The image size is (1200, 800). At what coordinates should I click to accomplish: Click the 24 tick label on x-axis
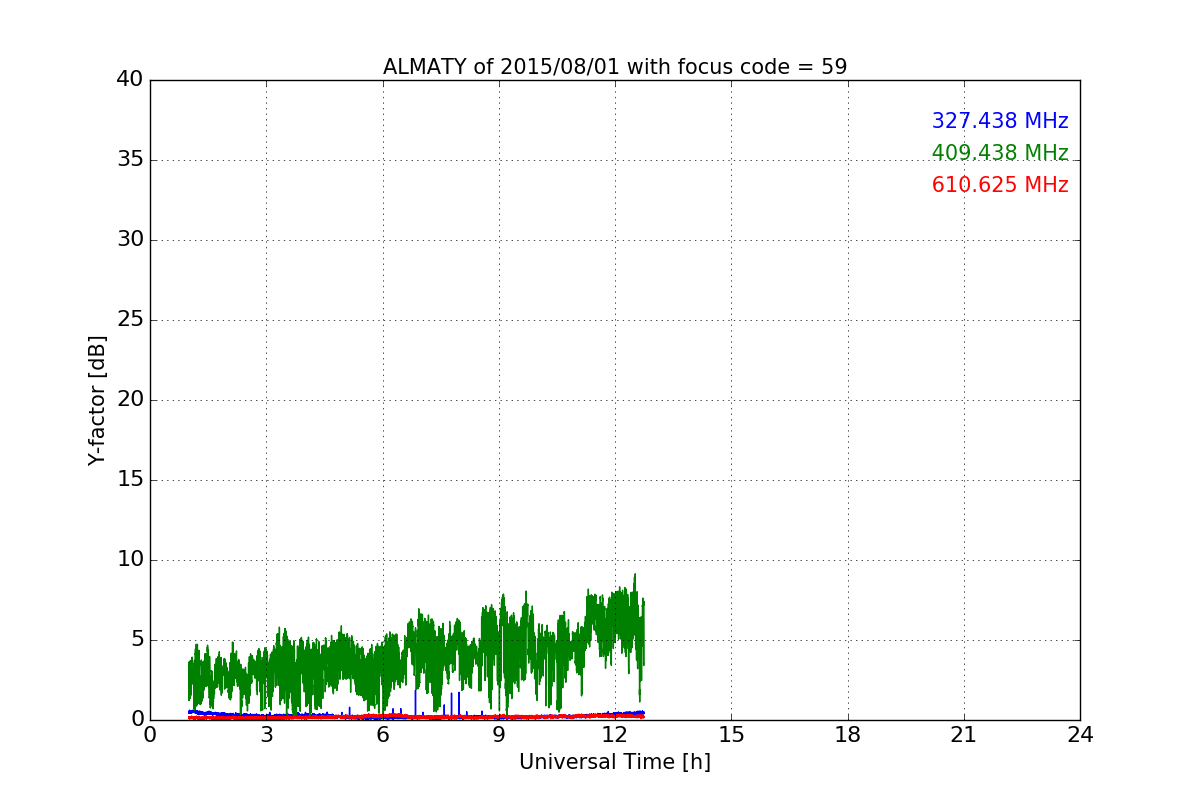click(1080, 735)
